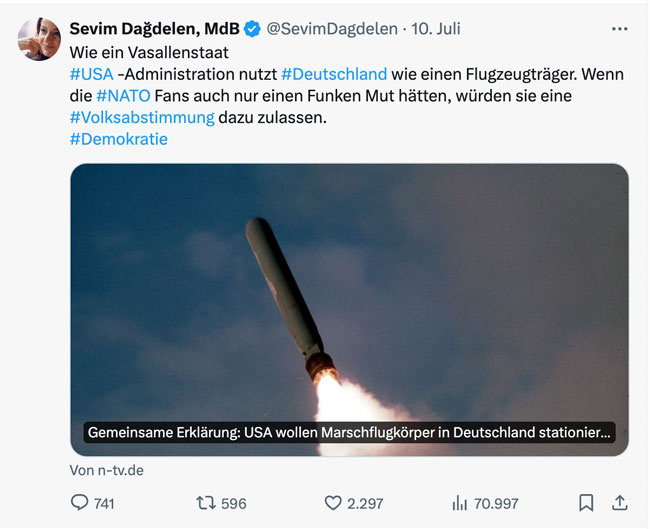Follow the #USA hashtag
Viewport: 650px width, 529px height.
(x=92, y=73)
